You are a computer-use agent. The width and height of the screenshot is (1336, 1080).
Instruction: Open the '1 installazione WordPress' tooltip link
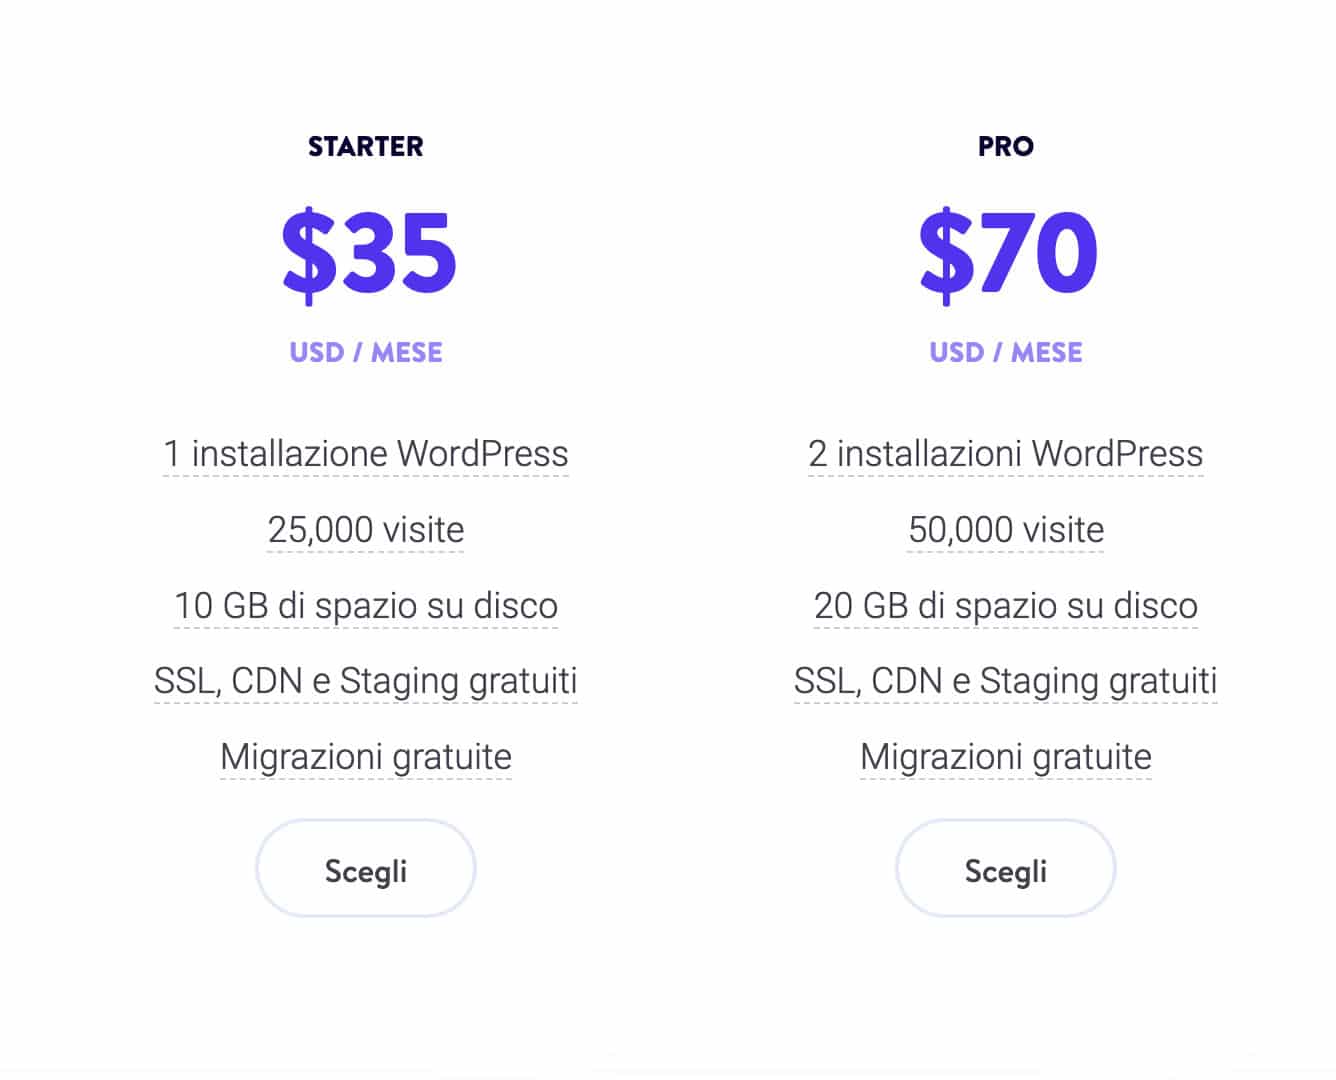coord(364,453)
